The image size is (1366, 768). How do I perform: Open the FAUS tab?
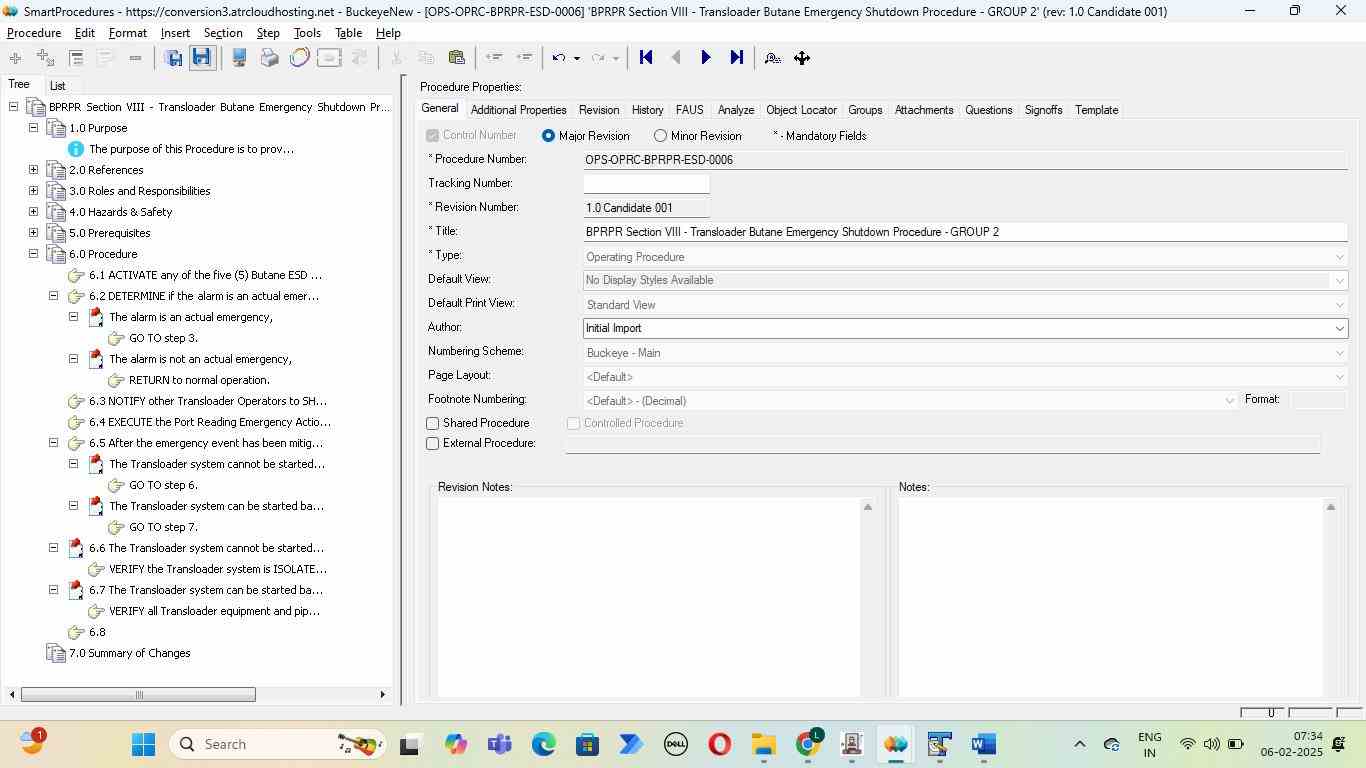tap(689, 110)
